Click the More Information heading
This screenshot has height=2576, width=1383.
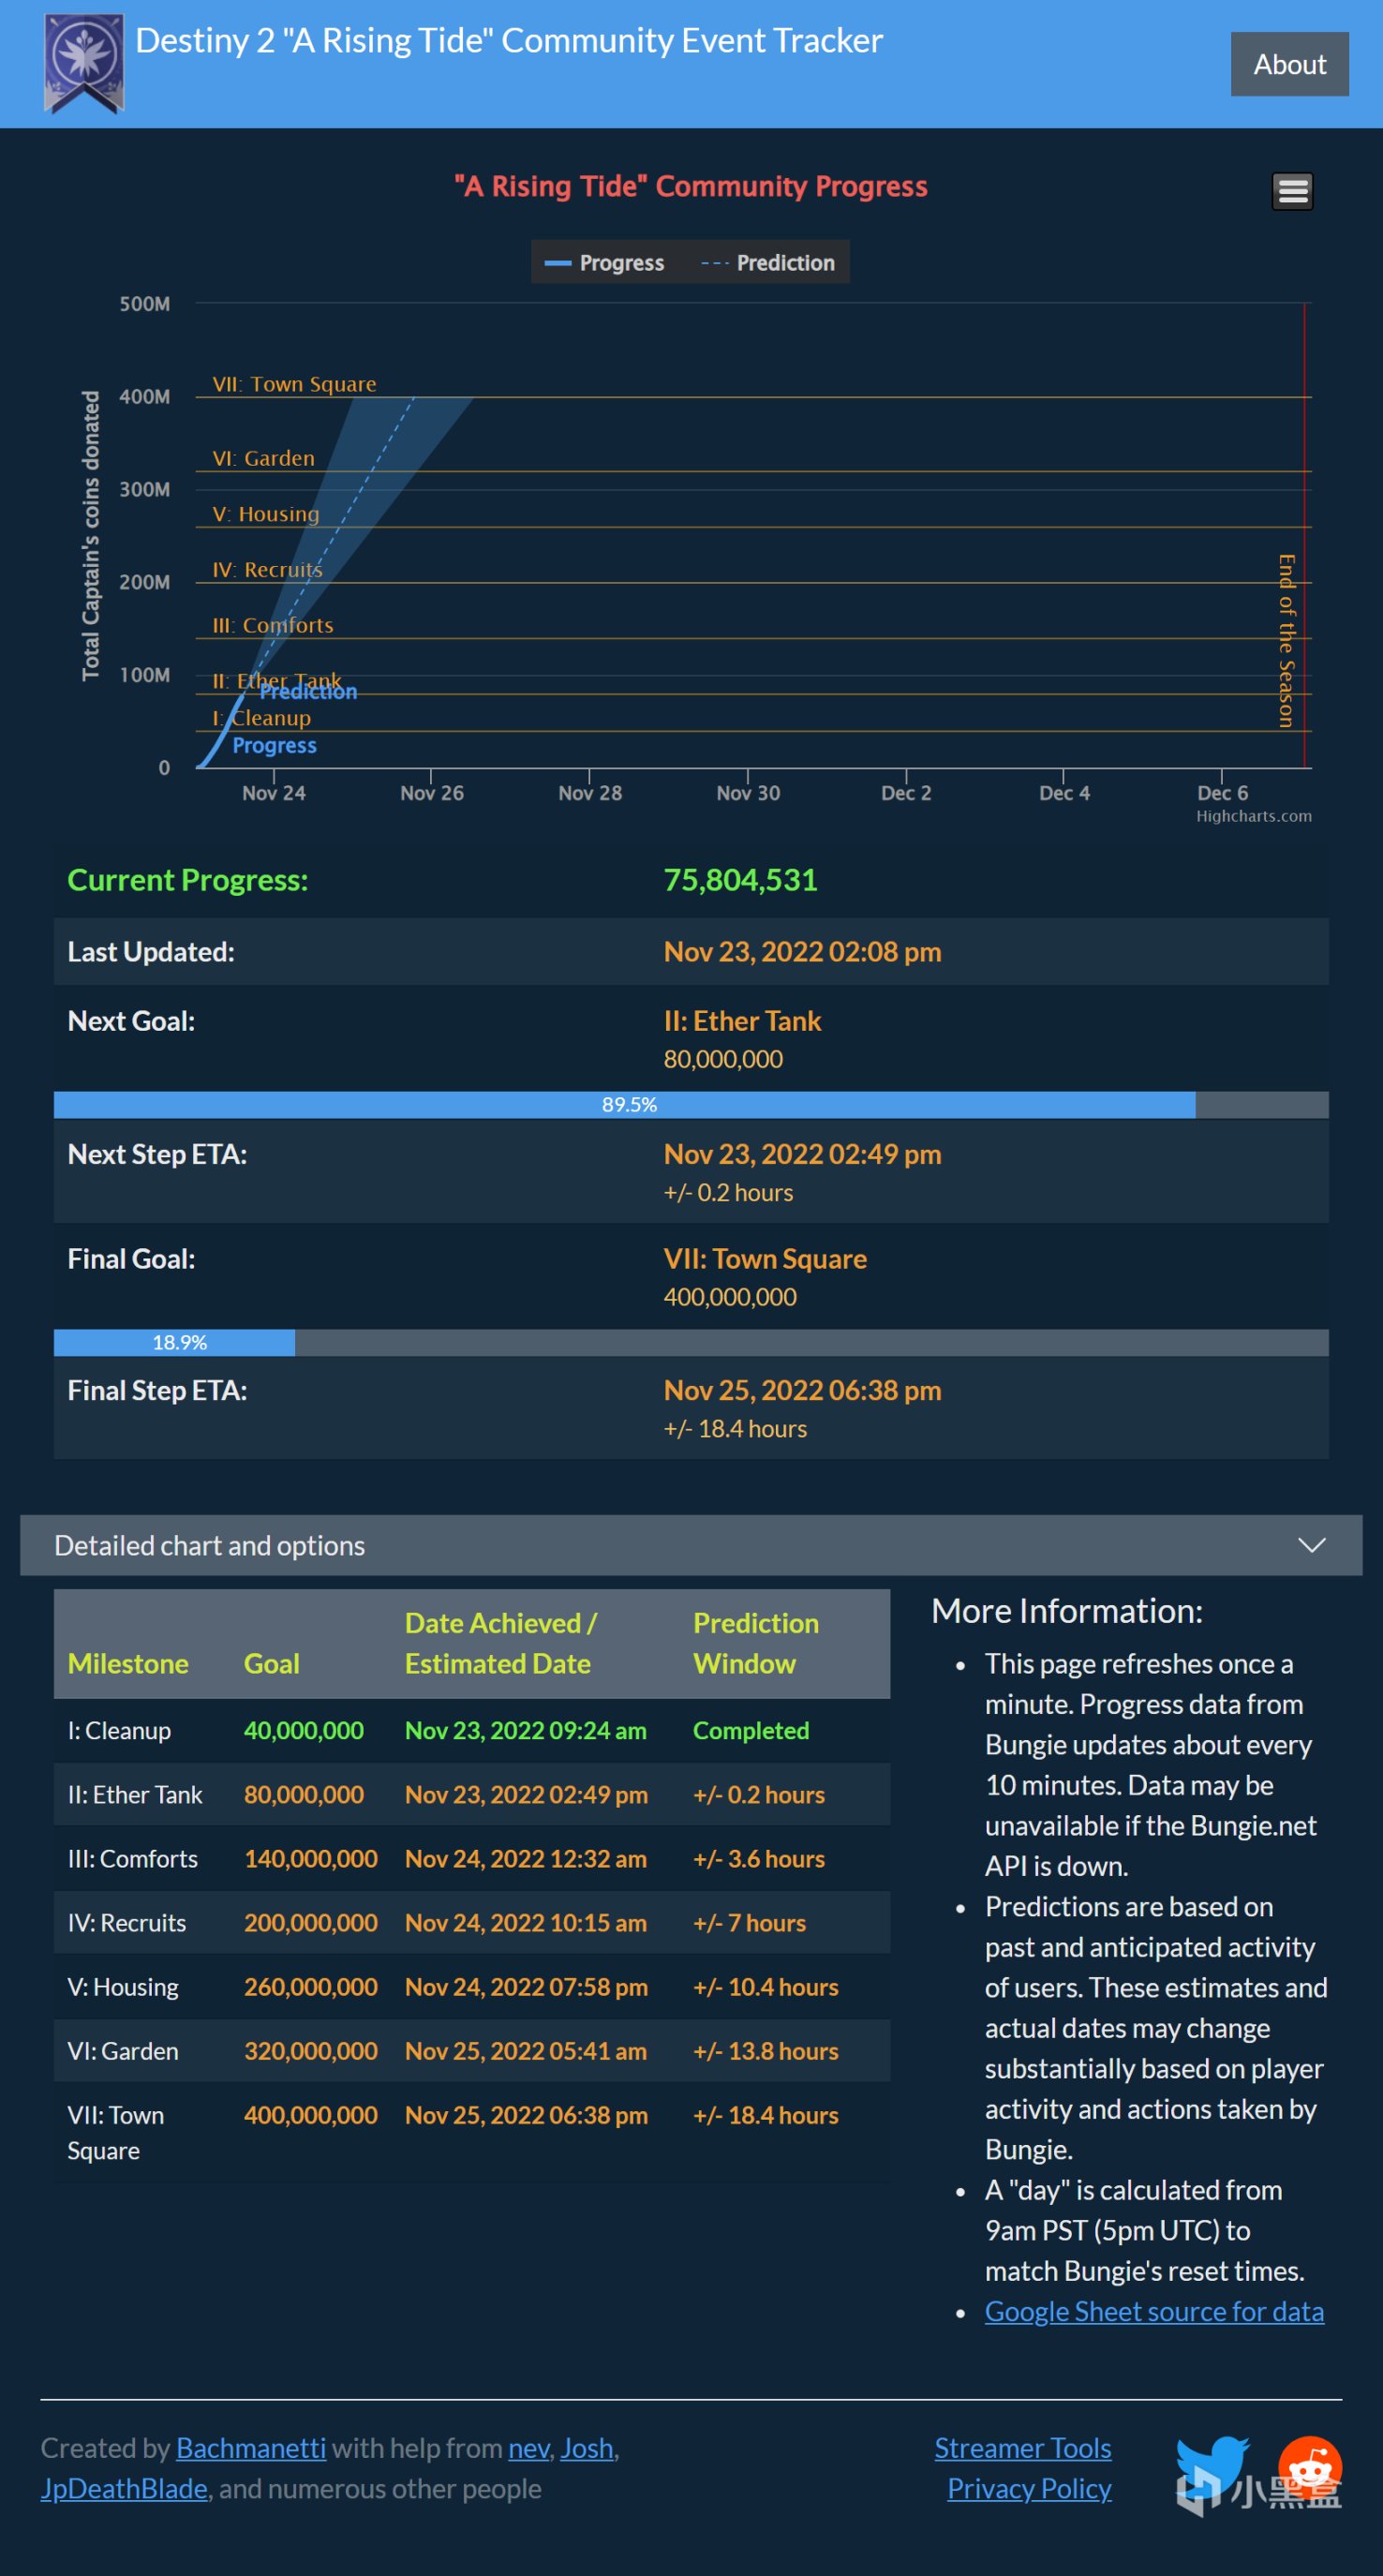click(x=1067, y=1610)
